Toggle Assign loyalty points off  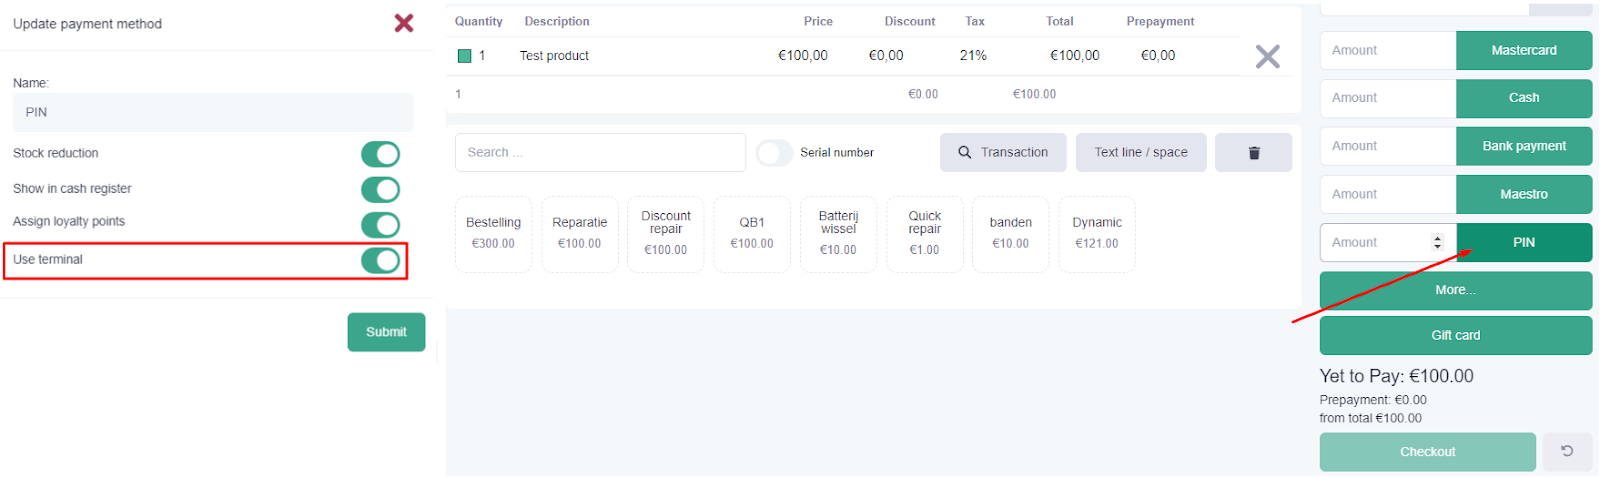(x=380, y=224)
